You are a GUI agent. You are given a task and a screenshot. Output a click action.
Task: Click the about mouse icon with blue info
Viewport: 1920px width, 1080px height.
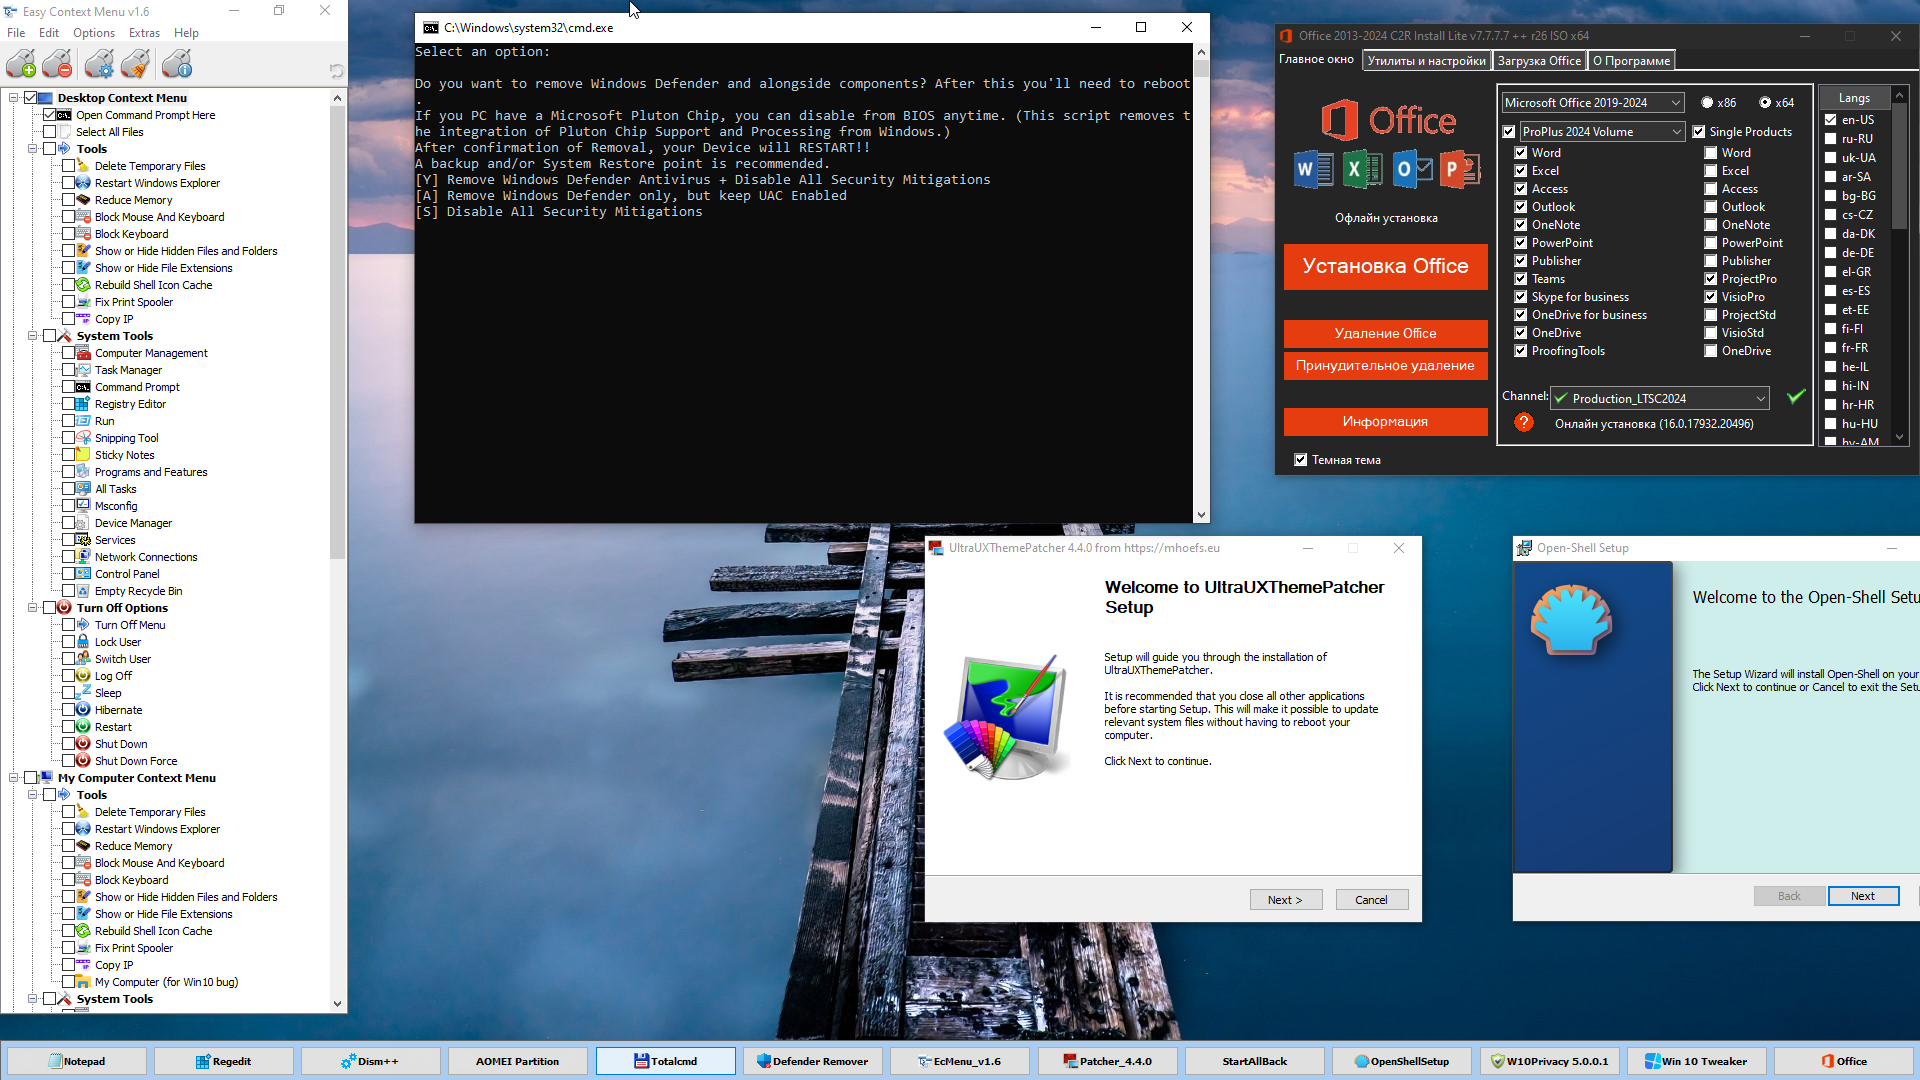coord(177,65)
